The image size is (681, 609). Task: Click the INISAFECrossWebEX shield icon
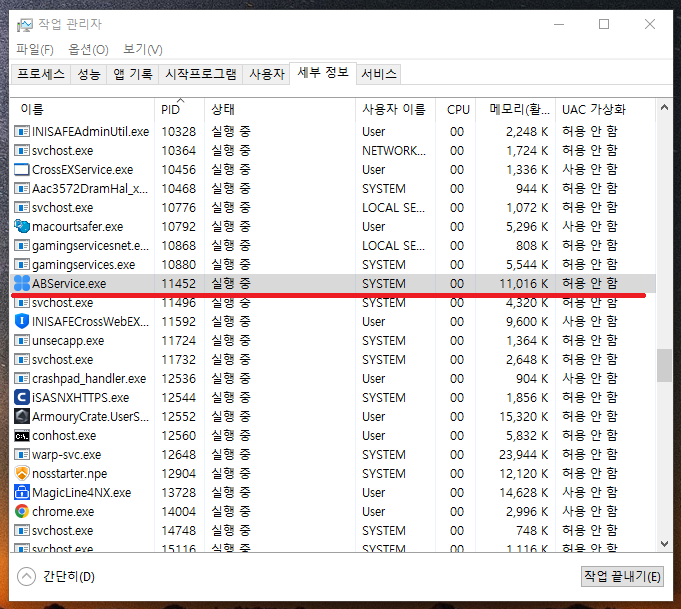pos(22,321)
